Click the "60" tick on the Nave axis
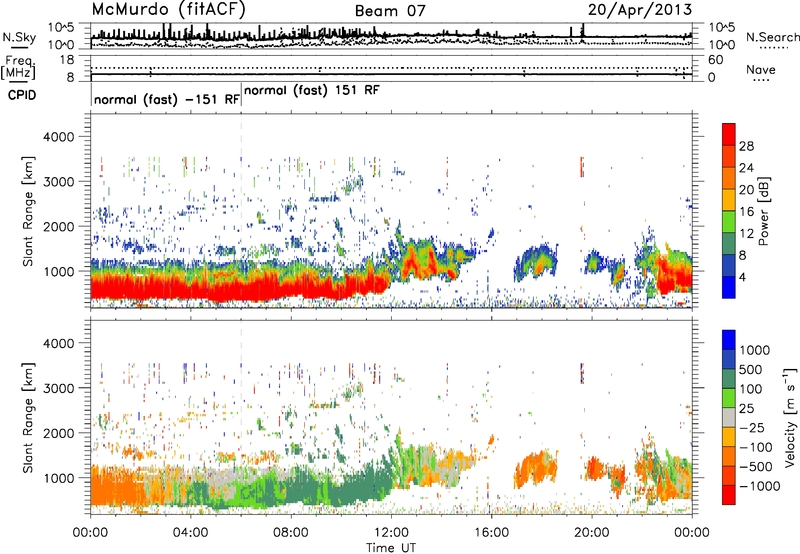Screen dimensions: 800x554 (x=715, y=60)
